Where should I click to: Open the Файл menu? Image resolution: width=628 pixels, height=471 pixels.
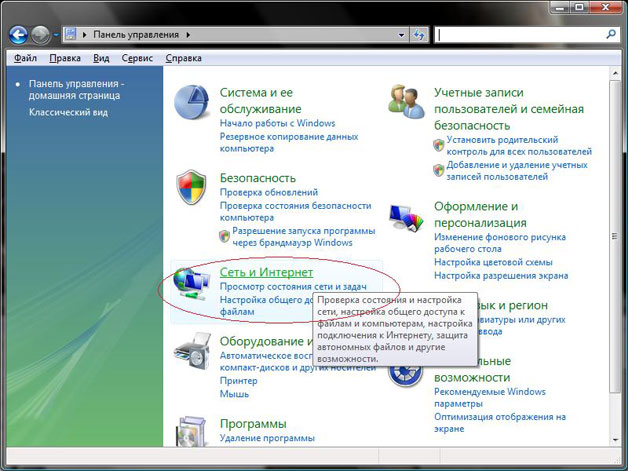point(25,58)
